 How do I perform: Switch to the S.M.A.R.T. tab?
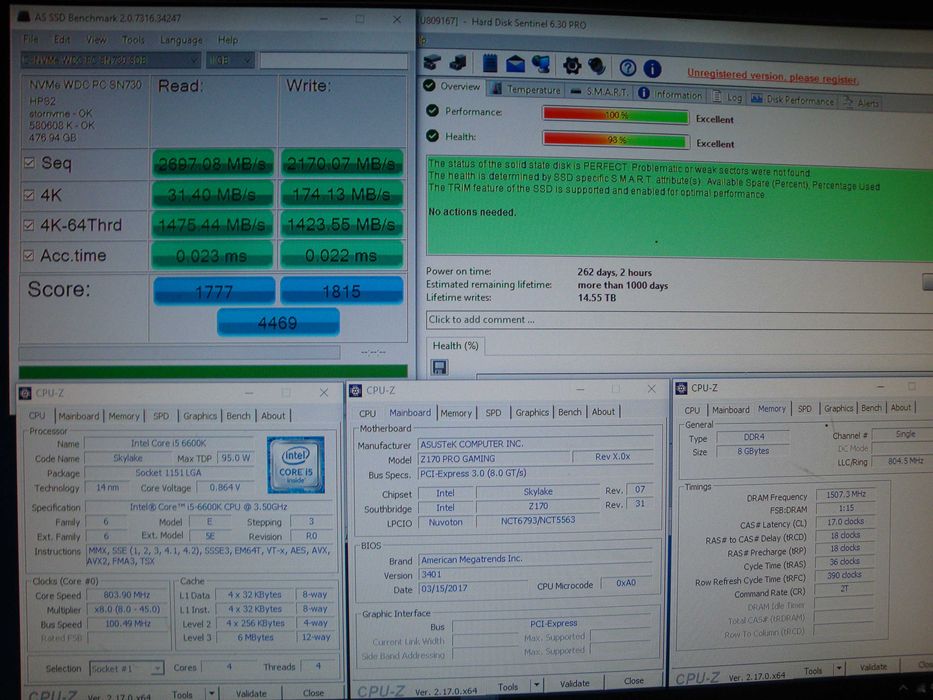click(600, 91)
